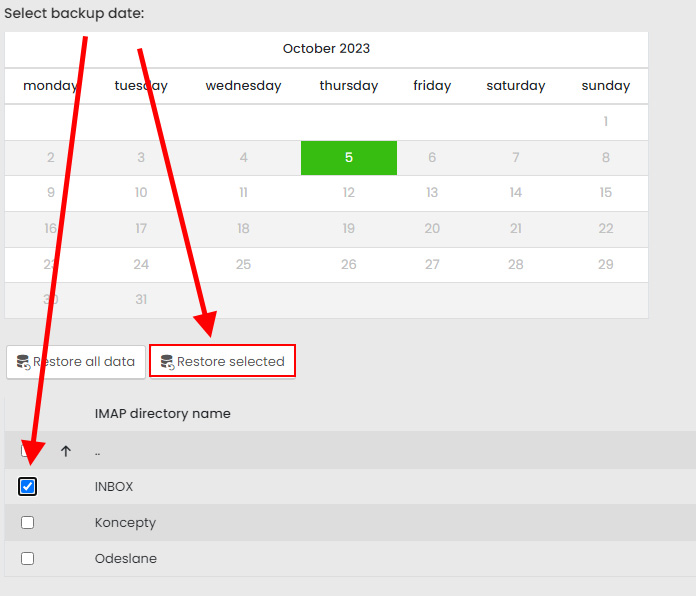The width and height of the screenshot is (696, 596).
Task: Open the Koncepty directory
Action: pyautogui.click(x=125, y=523)
